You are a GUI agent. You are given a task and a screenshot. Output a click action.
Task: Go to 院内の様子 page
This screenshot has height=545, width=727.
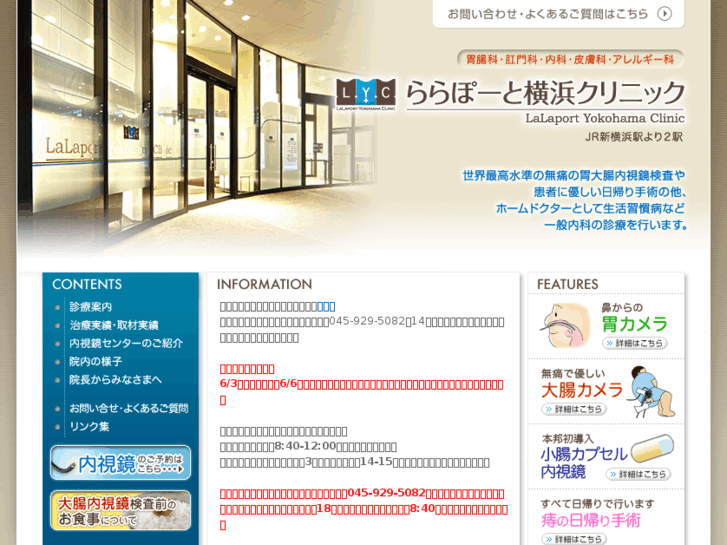(x=96, y=361)
